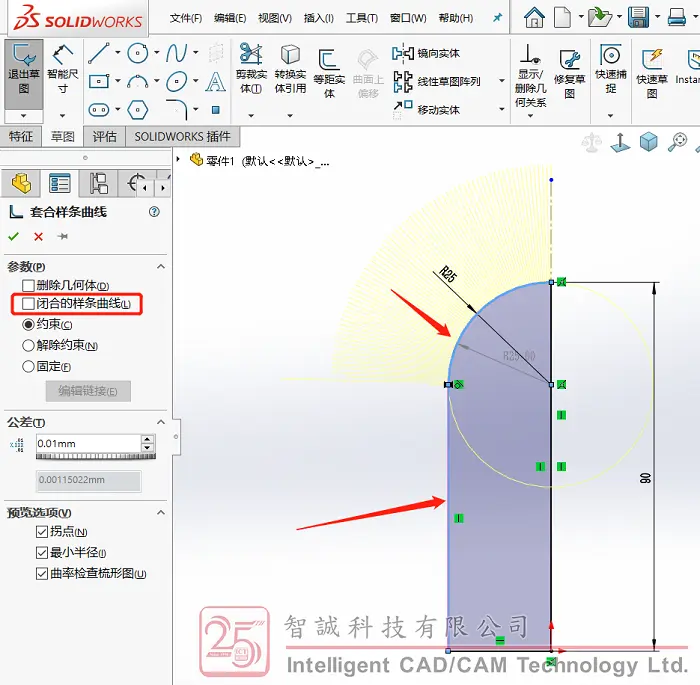Collapse the 公差(T) section chevron

(161, 422)
